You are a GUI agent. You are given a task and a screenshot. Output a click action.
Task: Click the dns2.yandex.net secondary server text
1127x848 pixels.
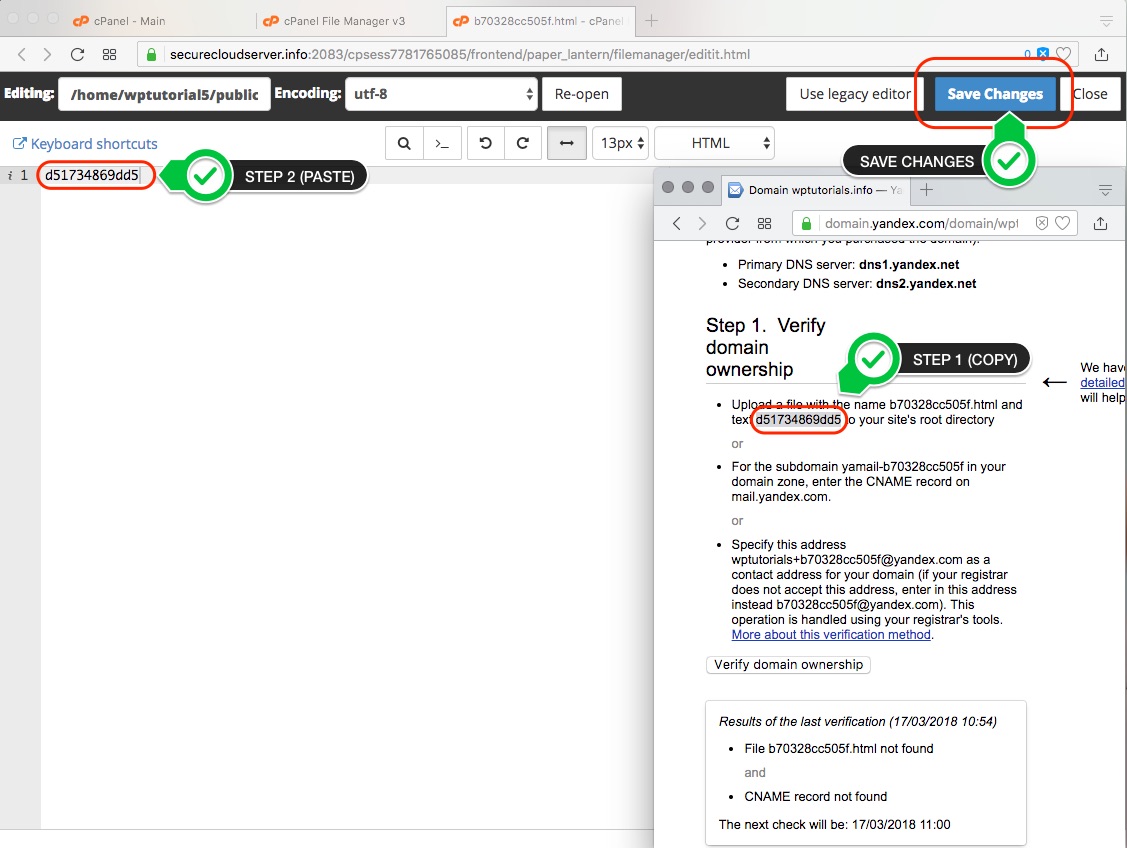[926, 284]
